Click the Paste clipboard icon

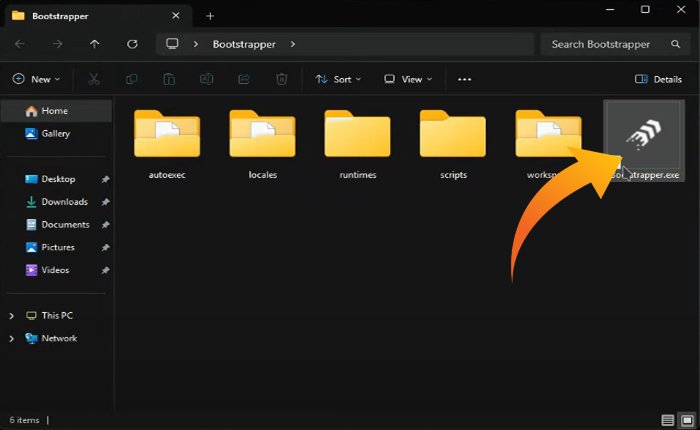169,79
